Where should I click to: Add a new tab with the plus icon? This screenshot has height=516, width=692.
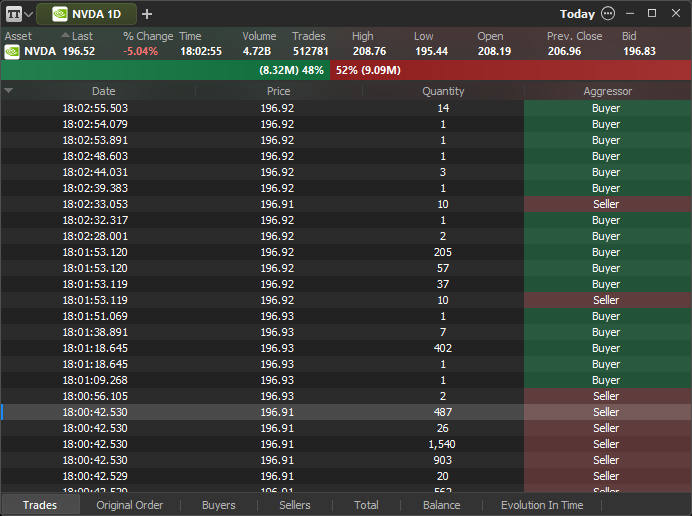147,14
